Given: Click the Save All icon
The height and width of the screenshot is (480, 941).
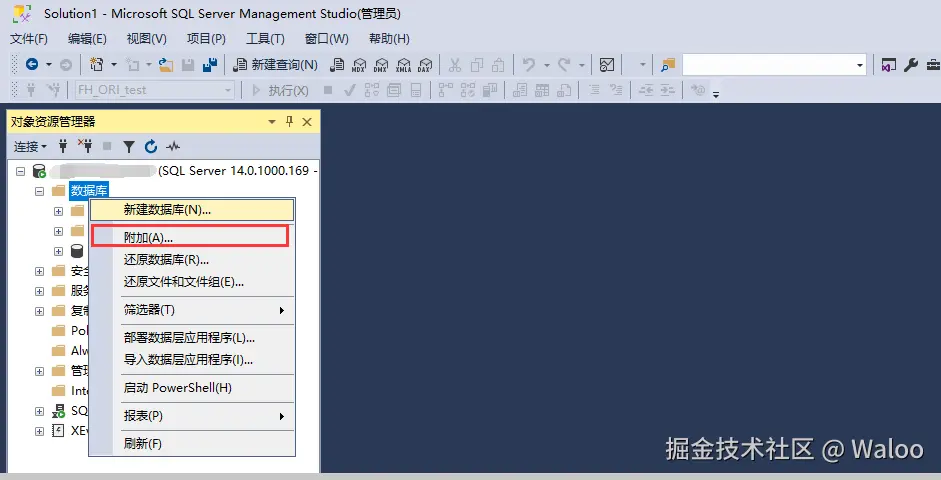Looking at the screenshot, I should click(x=209, y=64).
